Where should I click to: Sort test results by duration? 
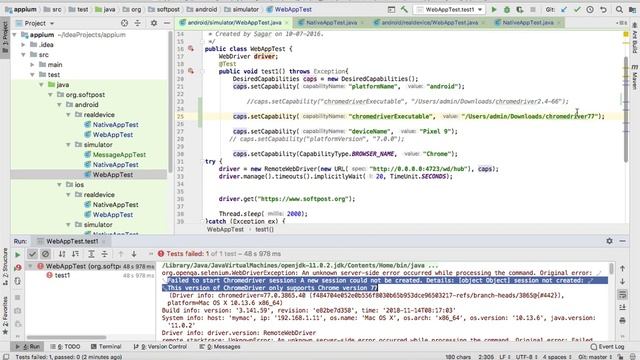[76, 254]
